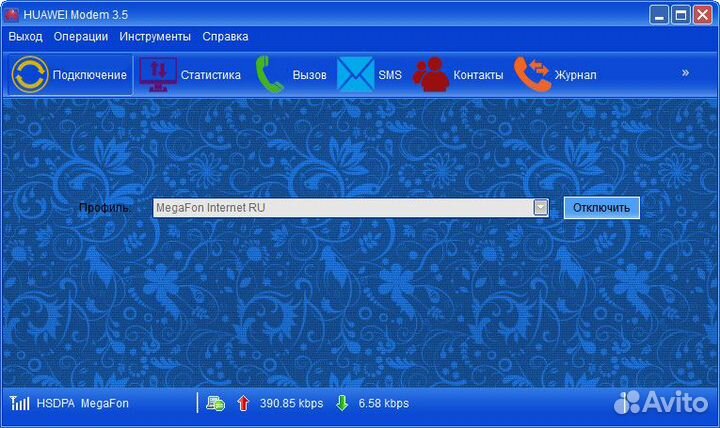720x428 pixels.
Task: Click the HSDPA MegaFon network label
Action: click(84, 404)
